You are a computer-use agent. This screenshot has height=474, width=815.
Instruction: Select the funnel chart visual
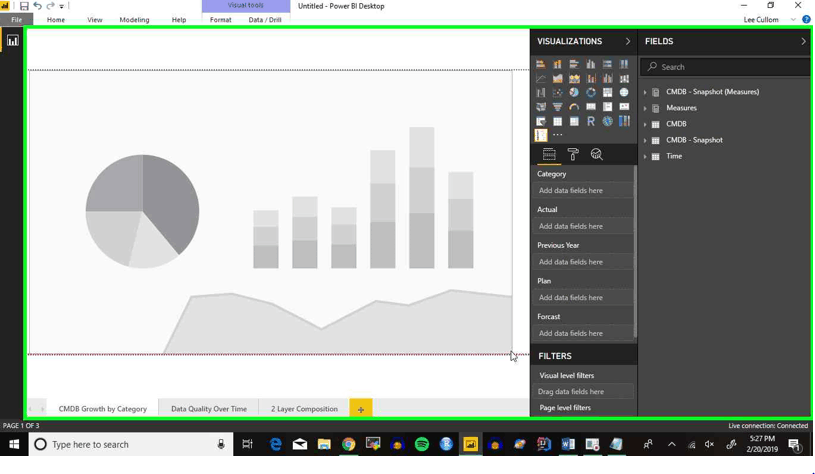click(x=557, y=107)
